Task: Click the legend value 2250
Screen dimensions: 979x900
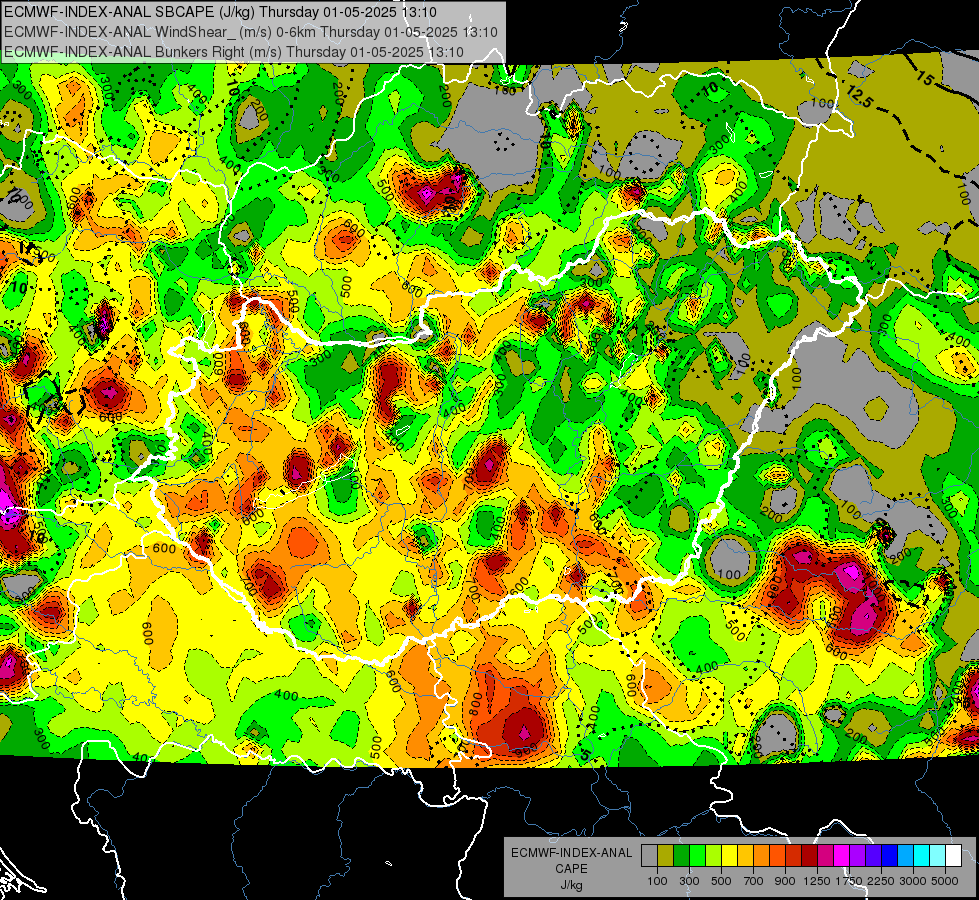Action: pyautogui.click(x=882, y=881)
